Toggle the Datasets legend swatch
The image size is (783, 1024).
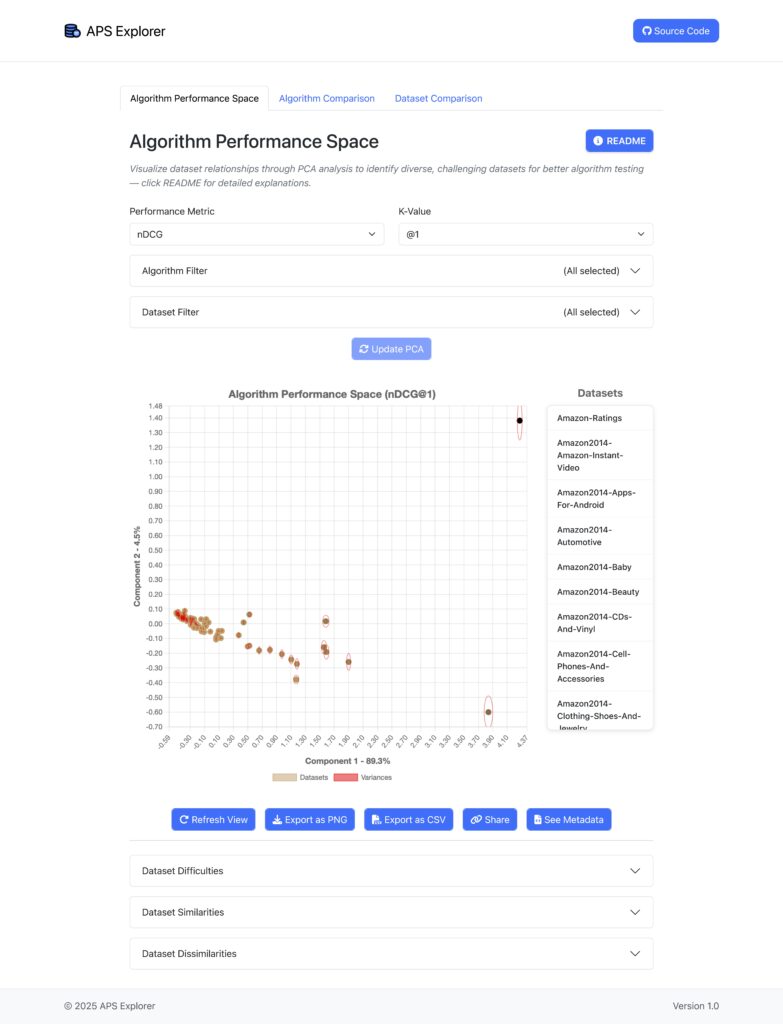(x=284, y=777)
